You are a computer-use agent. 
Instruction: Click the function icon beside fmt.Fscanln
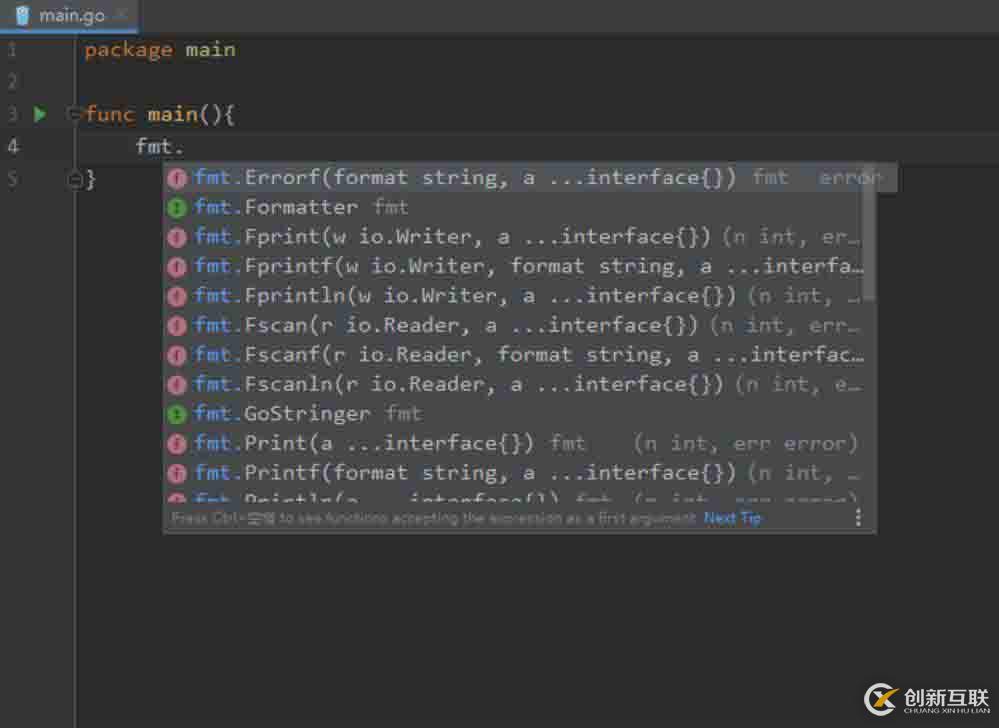click(177, 385)
